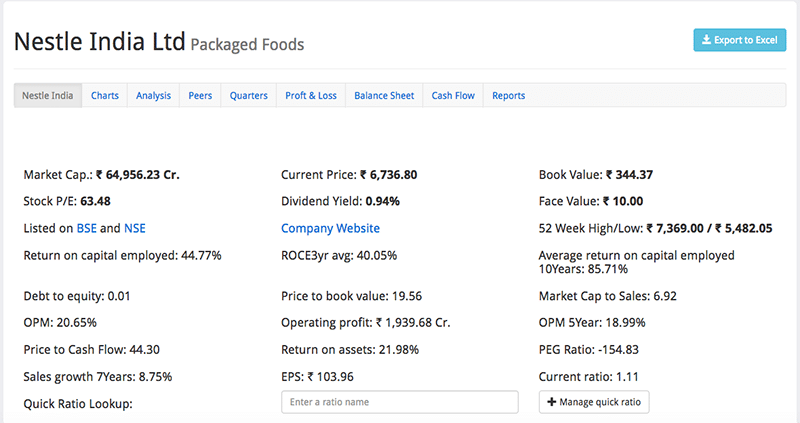The width and height of the screenshot is (800, 423).
Task: Click Return on assets: 21.98%
Action: pos(350,350)
